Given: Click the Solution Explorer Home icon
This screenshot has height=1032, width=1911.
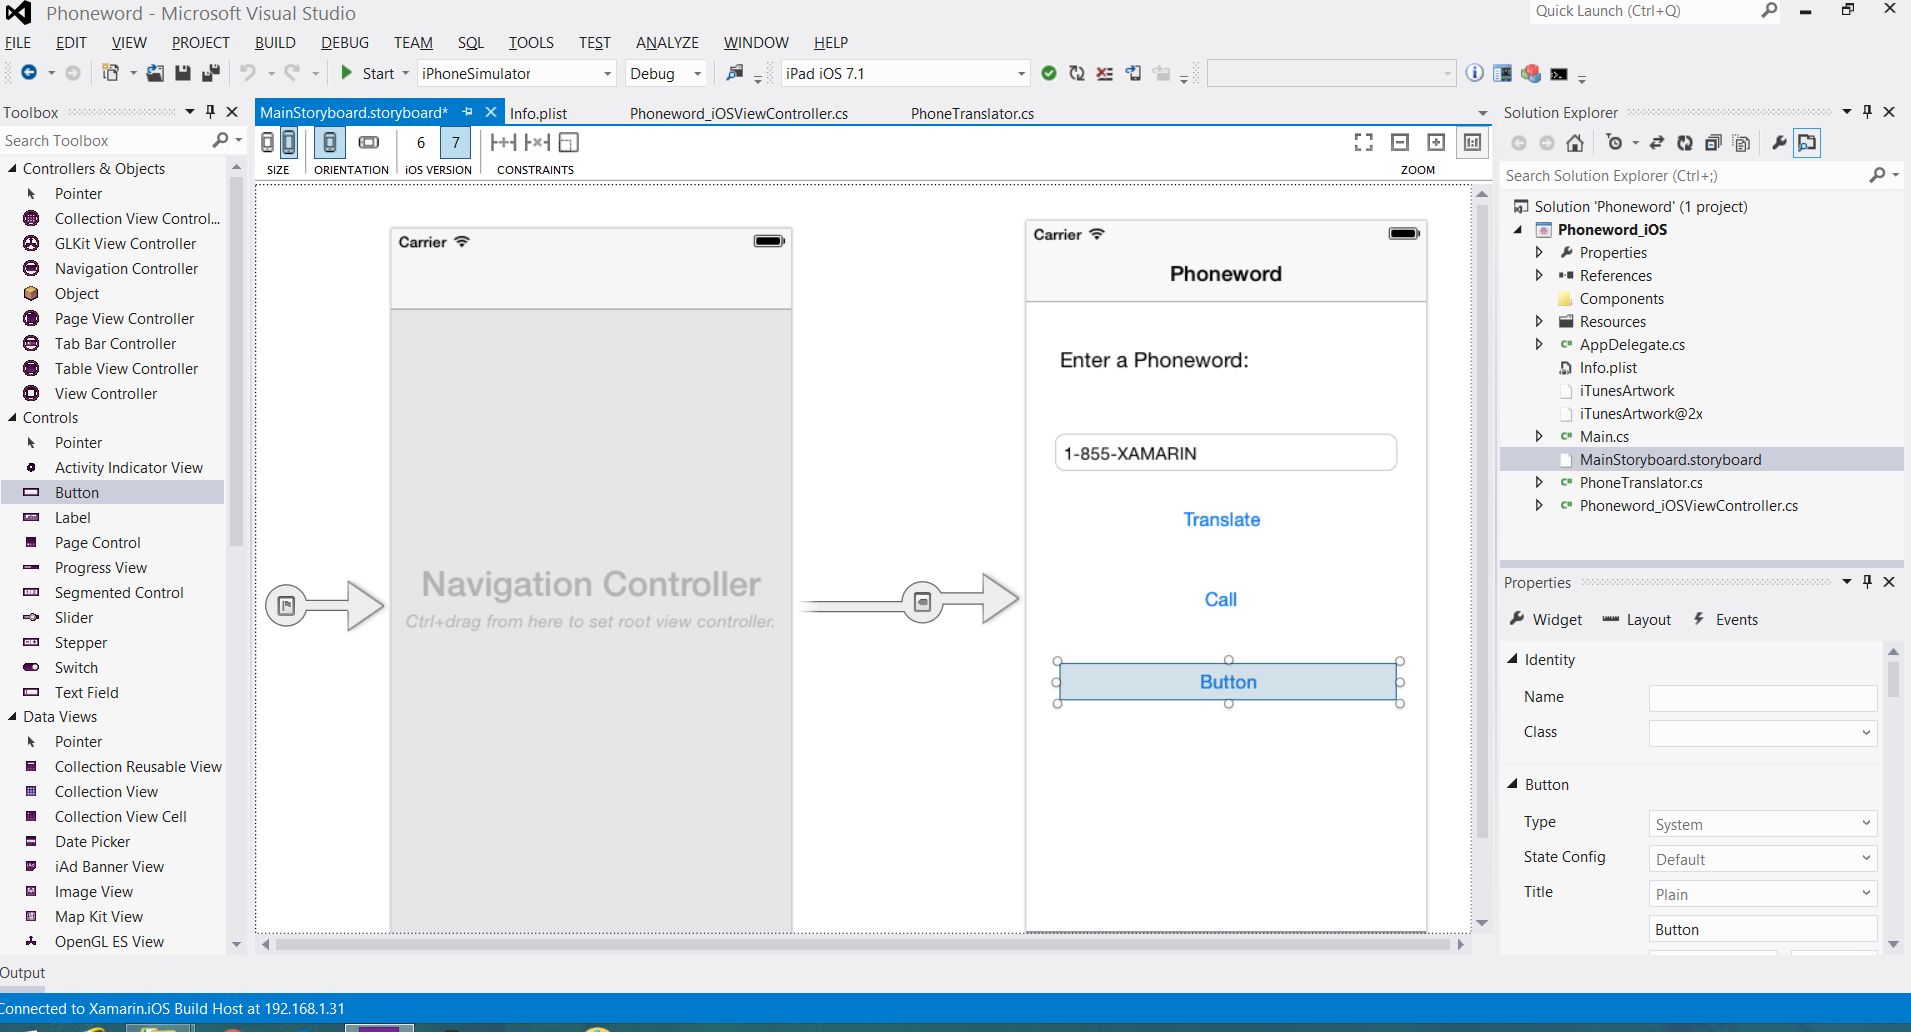Looking at the screenshot, I should [x=1575, y=143].
